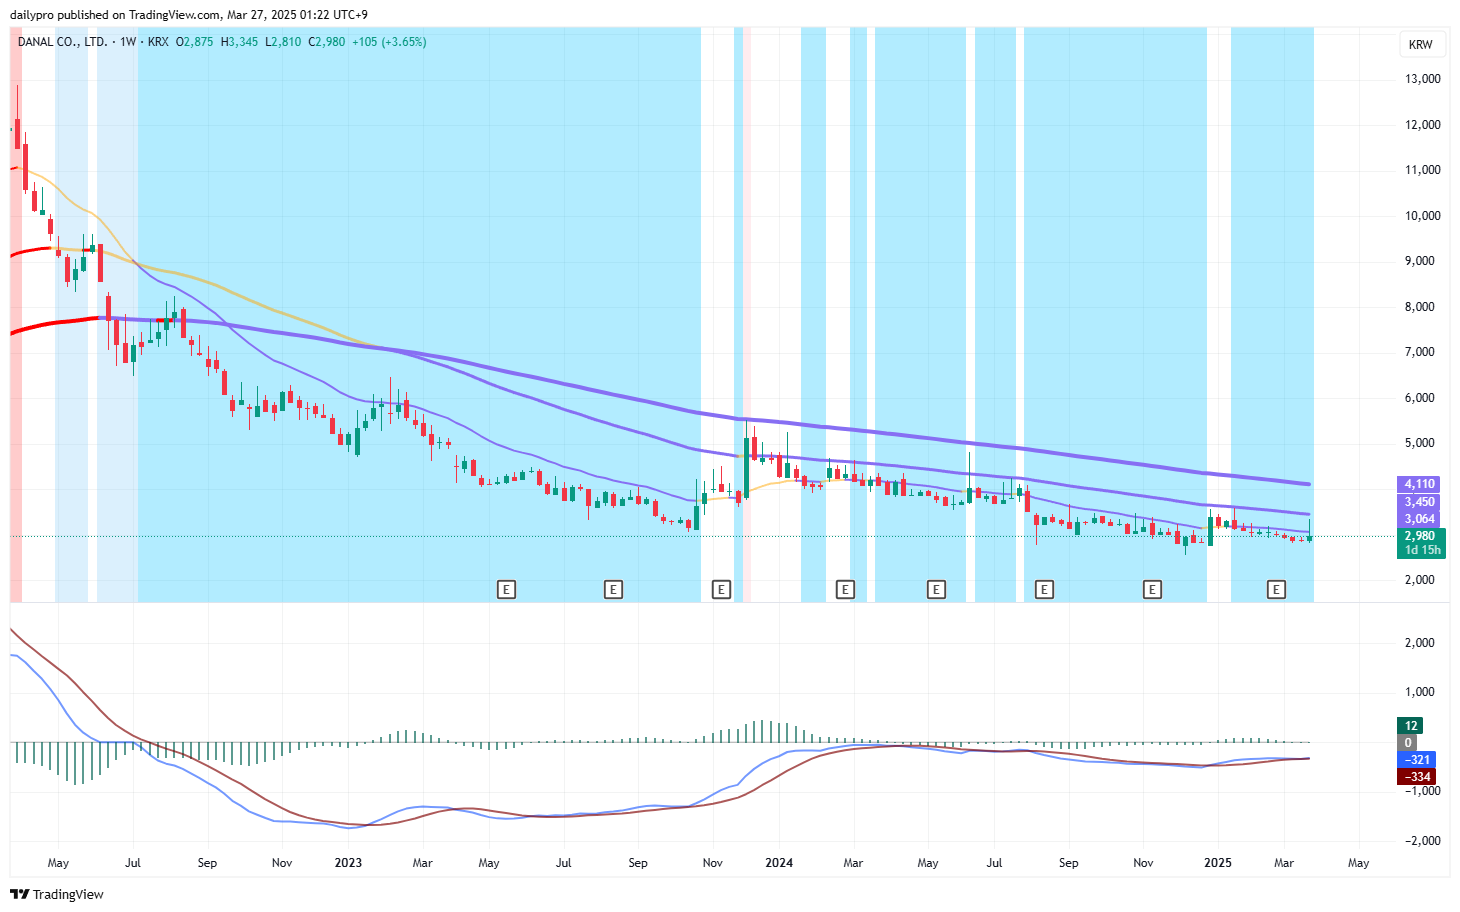Image resolution: width=1460 pixels, height=912 pixels.
Task: Click the 2023 label on the time axis
Action: 348,863
